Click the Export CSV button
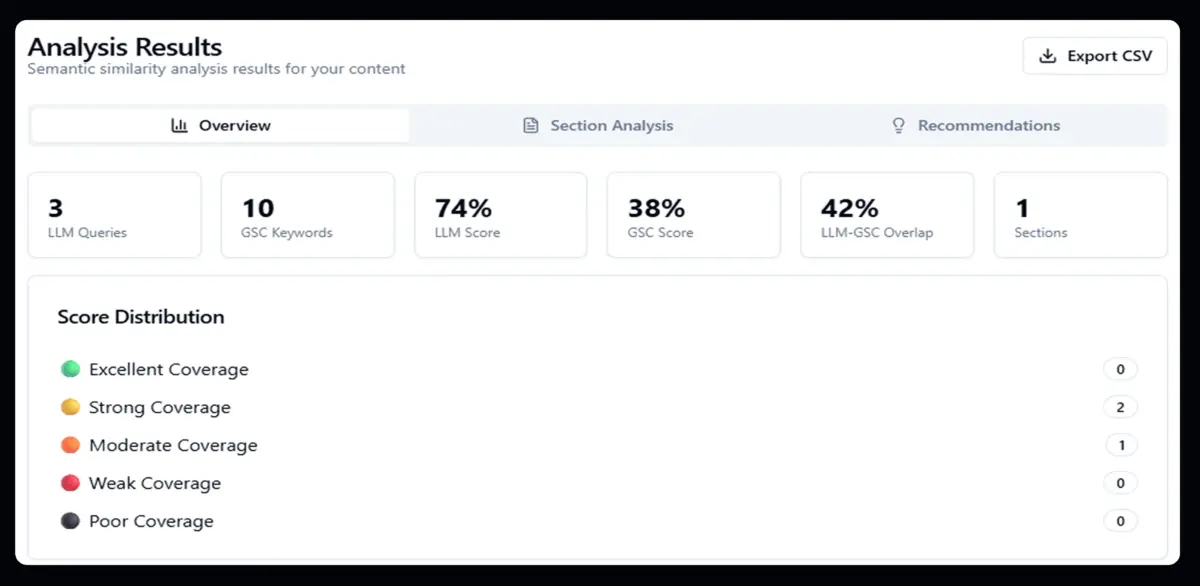Viewport: 1200px width, 586px height. (1094, 56)
